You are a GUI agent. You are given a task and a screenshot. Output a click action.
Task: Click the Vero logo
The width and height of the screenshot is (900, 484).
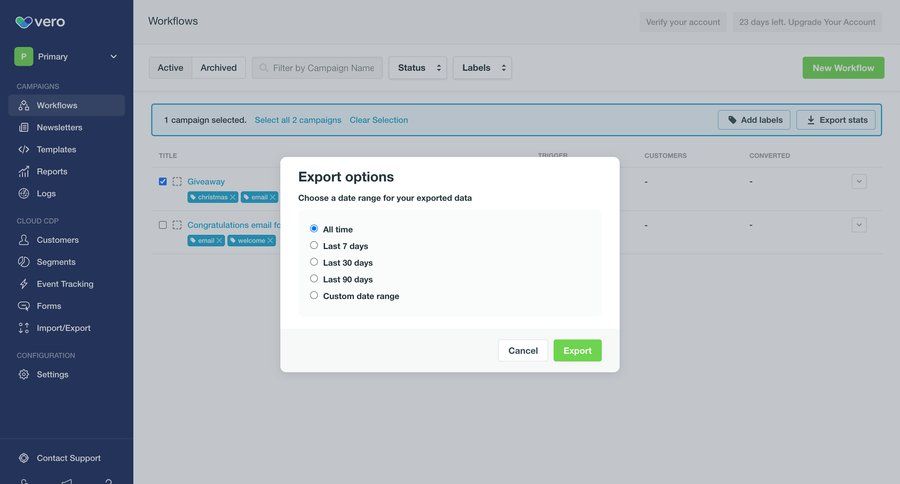40,22
